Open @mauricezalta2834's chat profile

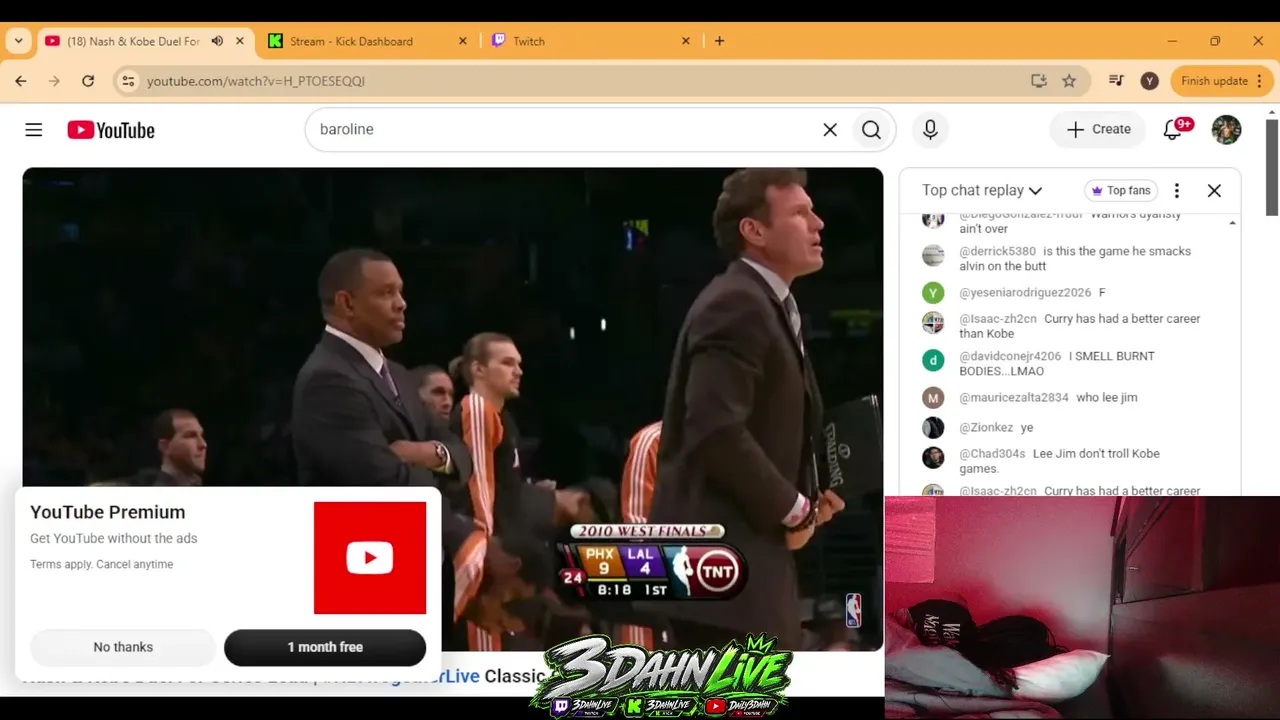(1014, 398)
